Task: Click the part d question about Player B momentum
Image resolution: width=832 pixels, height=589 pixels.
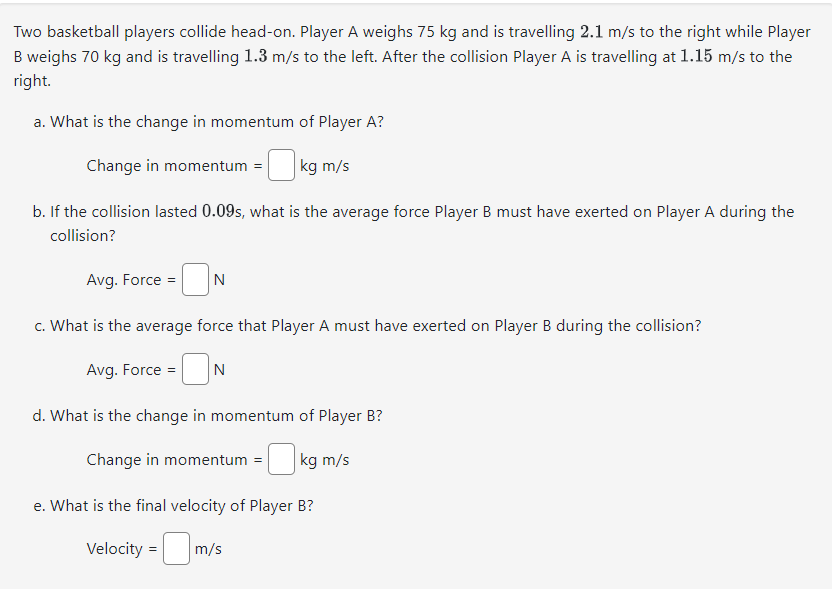Action: [216, 415]
